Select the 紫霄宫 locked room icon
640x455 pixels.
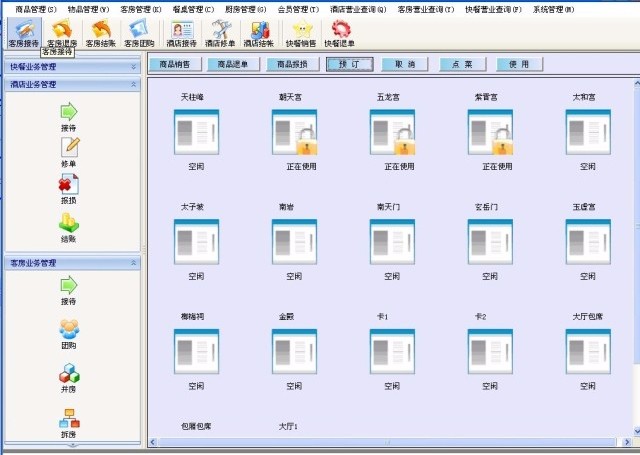(490, 132)
